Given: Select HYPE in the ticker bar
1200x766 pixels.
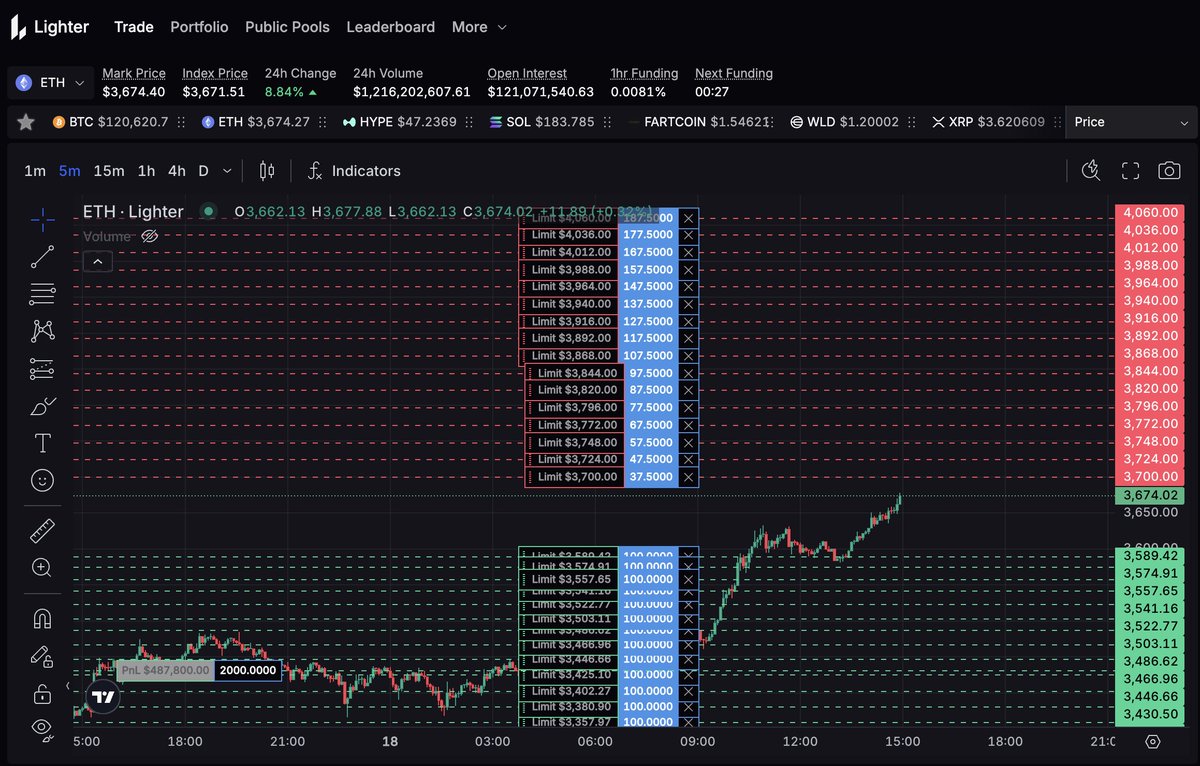Looking at the screenshot, I should tap(399, 122).
